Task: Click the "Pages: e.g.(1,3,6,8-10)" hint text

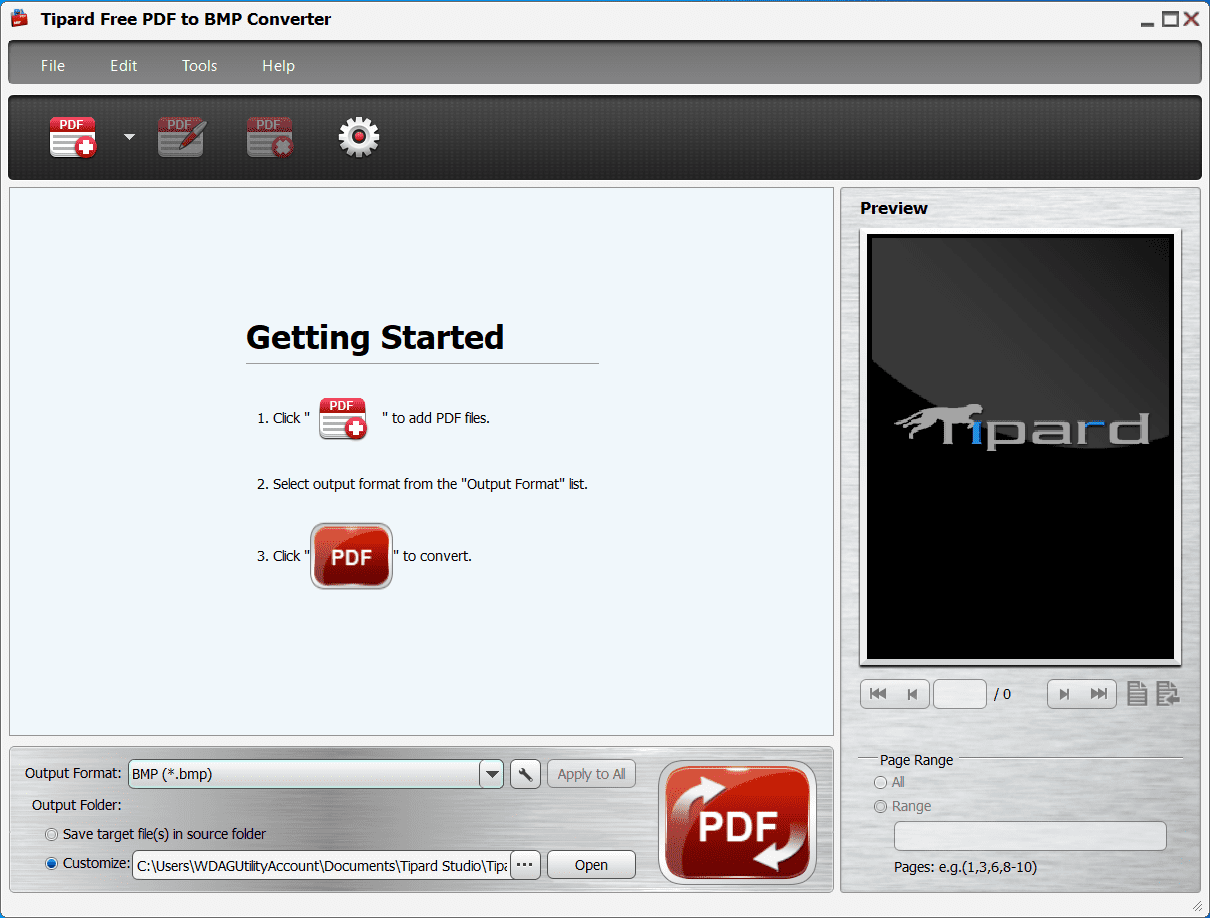Action: tap(965, 867)
